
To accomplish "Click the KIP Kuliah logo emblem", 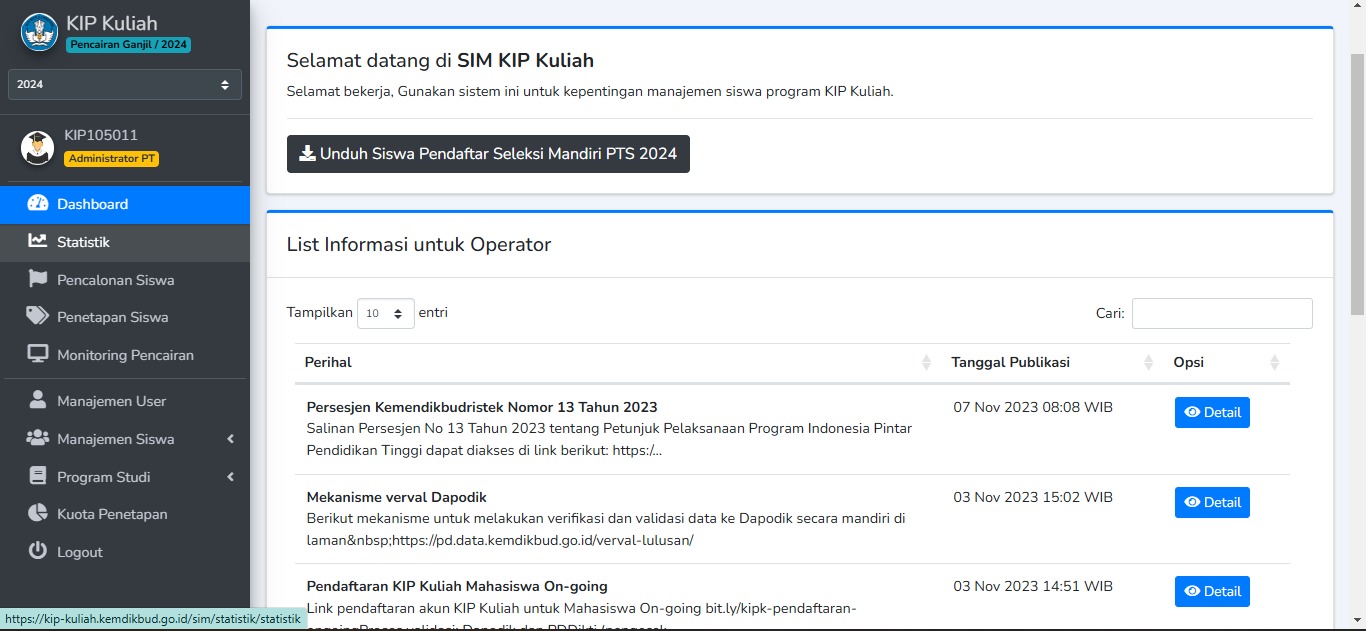I will pyautogui.click(x=40, y=32).
